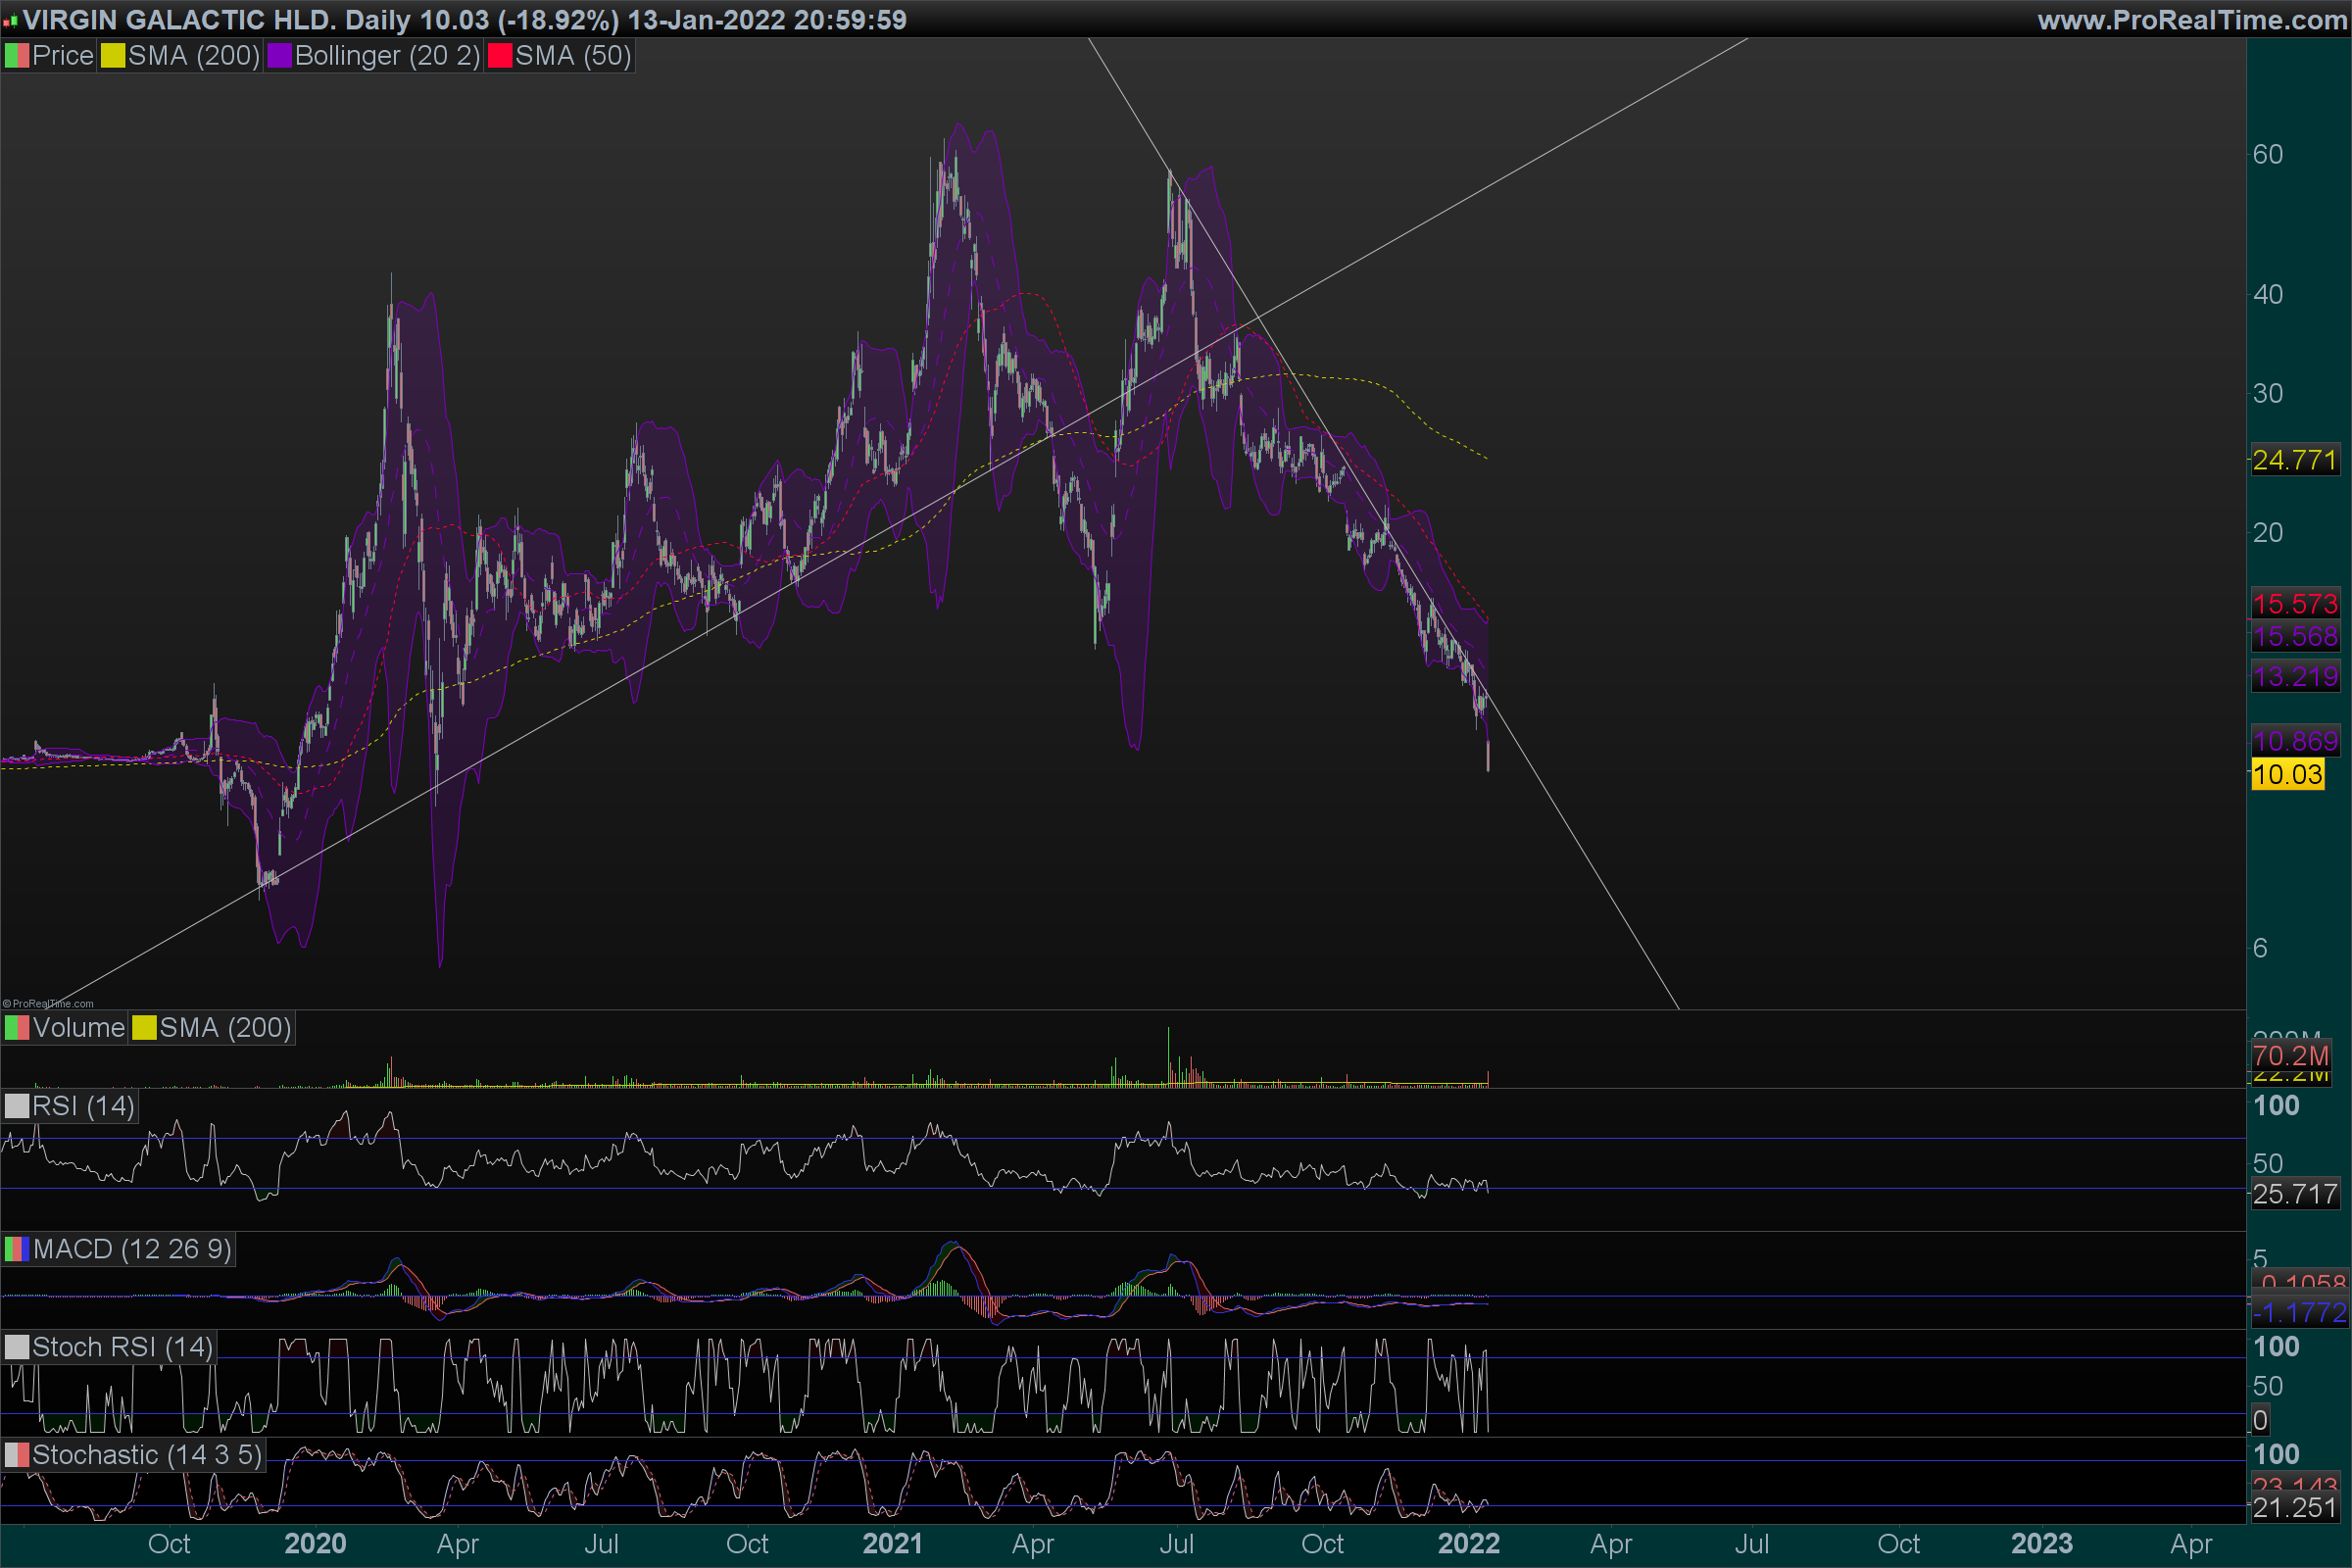Screen dimensions: 2352x1568
Task: Click the 24.771 SMA 200 value tag
Action: (2294, 460)
